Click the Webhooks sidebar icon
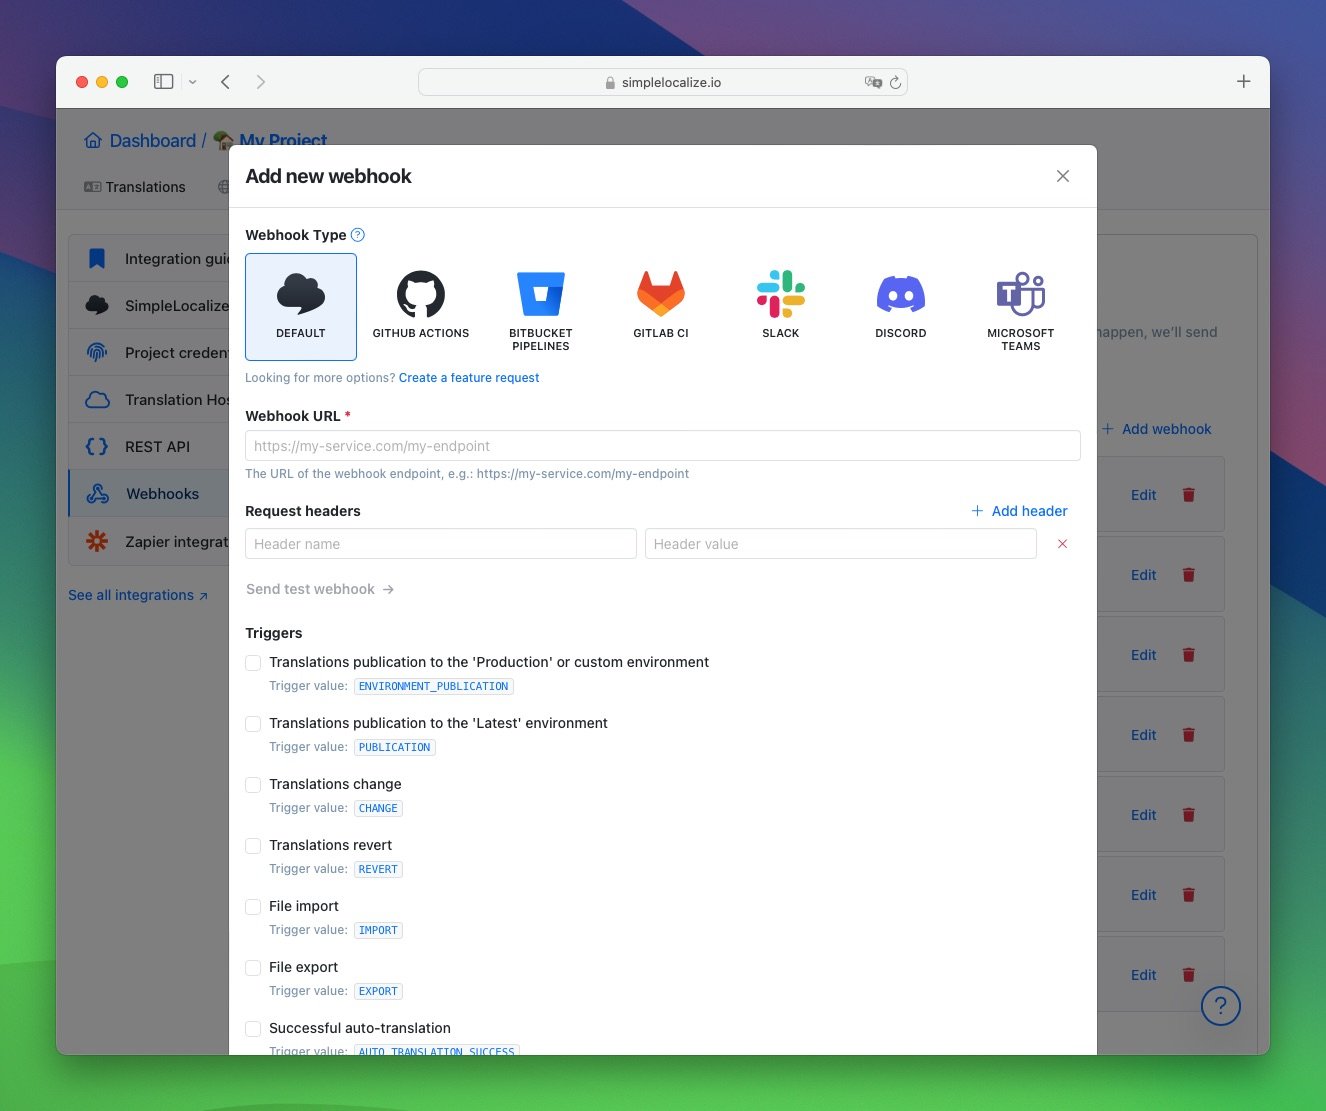This screenshot has width=1326, height=1111. (98, 494)
